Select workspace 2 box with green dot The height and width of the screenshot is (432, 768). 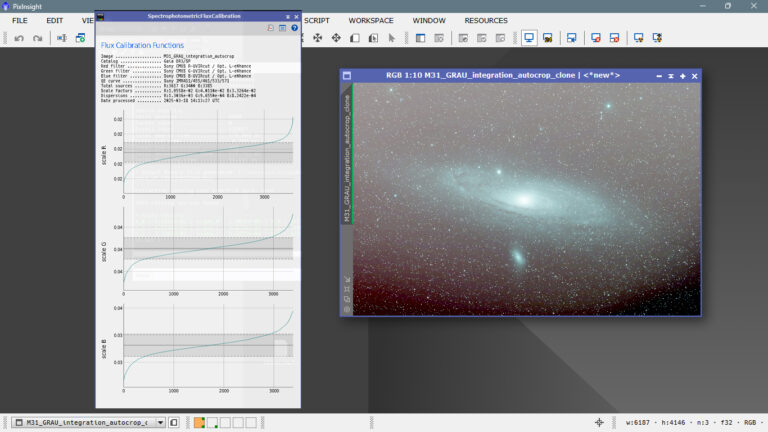[x=212, y=422]
